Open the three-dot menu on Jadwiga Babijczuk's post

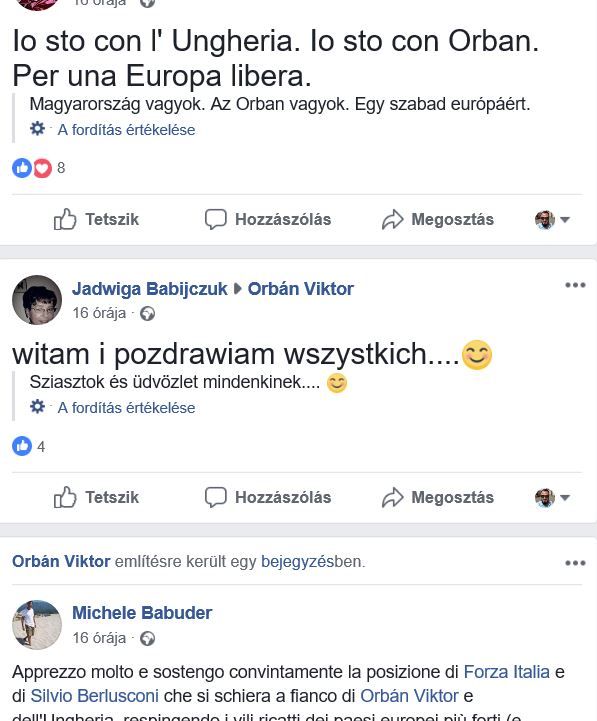[575, 285]
